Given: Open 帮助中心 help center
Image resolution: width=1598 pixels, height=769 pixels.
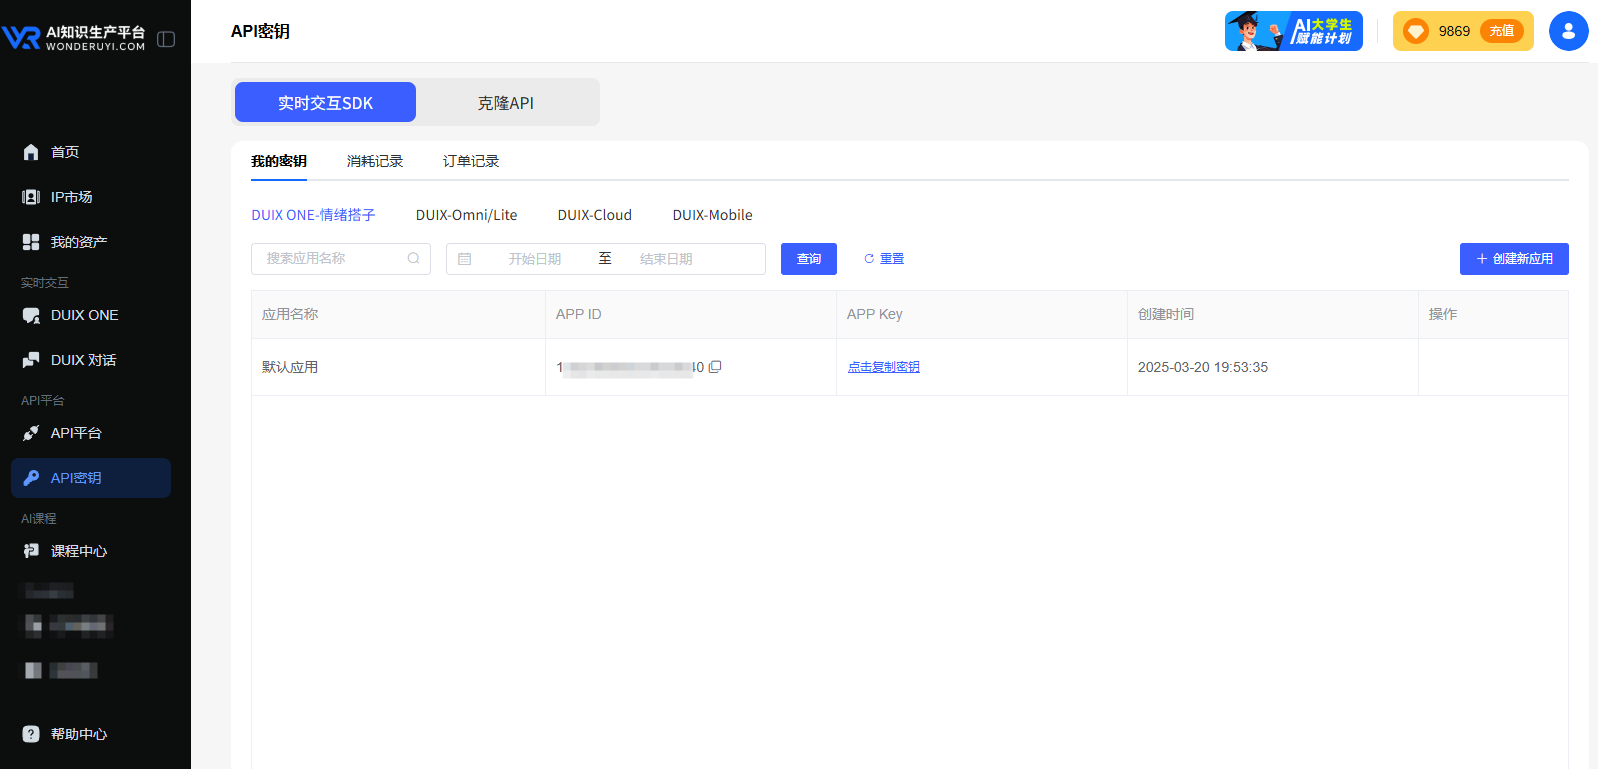Looking at the screenshot, I should coord(78,734).
